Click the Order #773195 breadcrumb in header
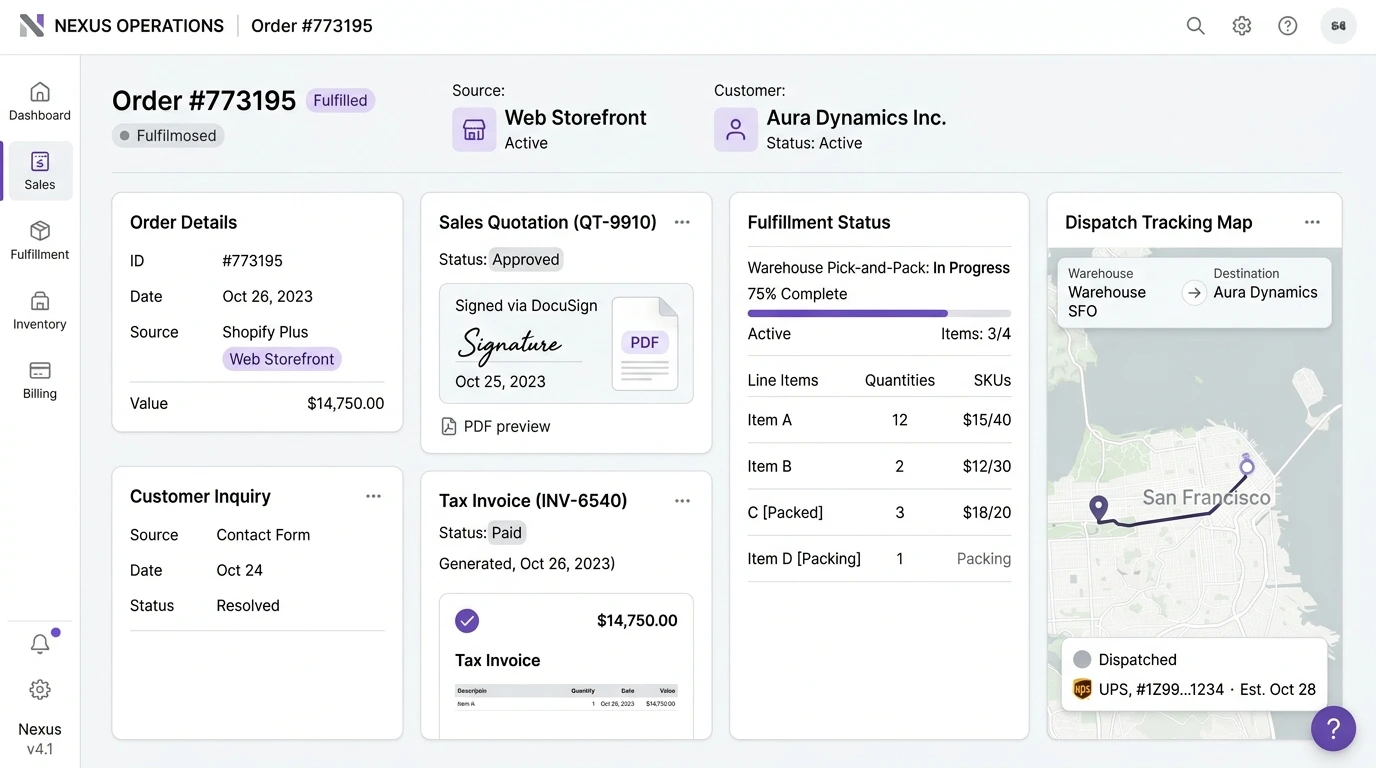 [x=312, y=26]
